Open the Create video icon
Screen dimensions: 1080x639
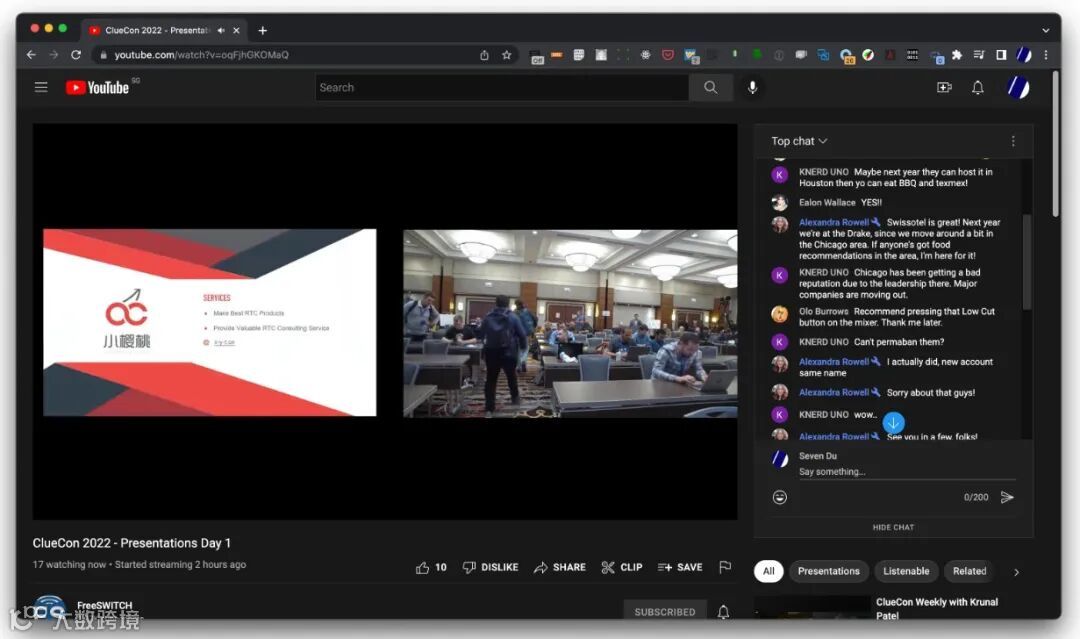pyautogui.click(x=944, y=87)
